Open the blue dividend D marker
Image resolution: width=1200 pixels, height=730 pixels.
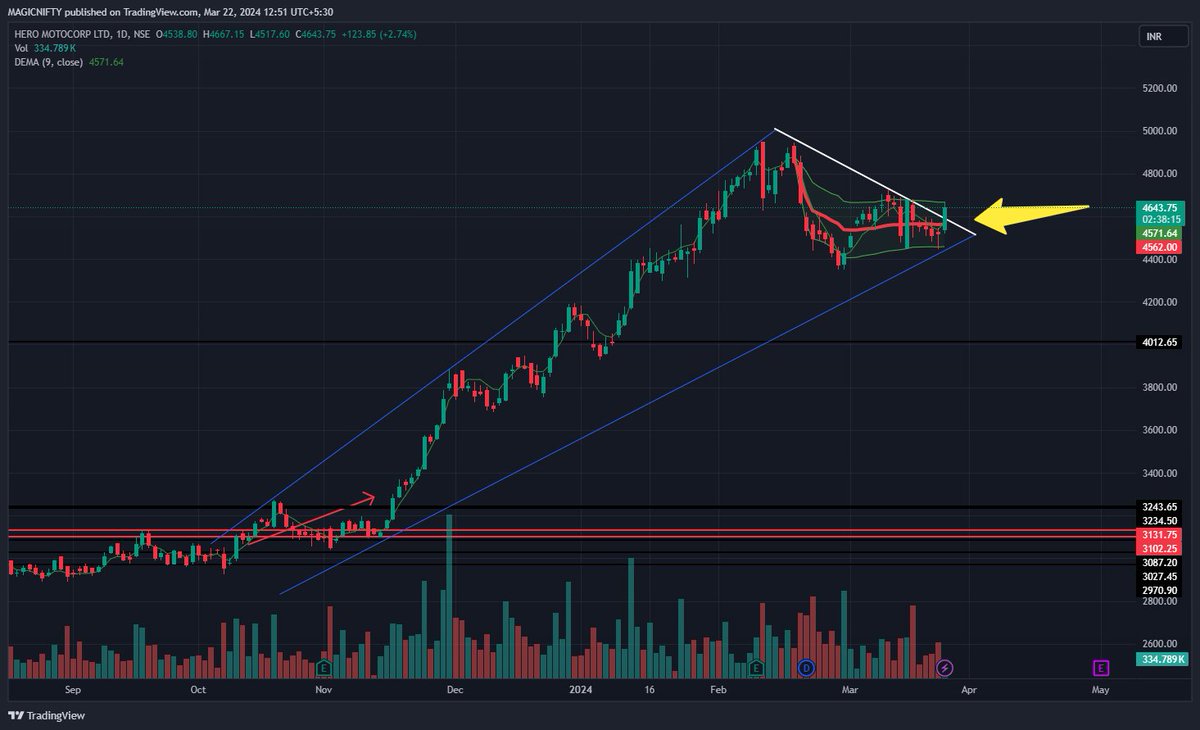[x=807, y=667]
